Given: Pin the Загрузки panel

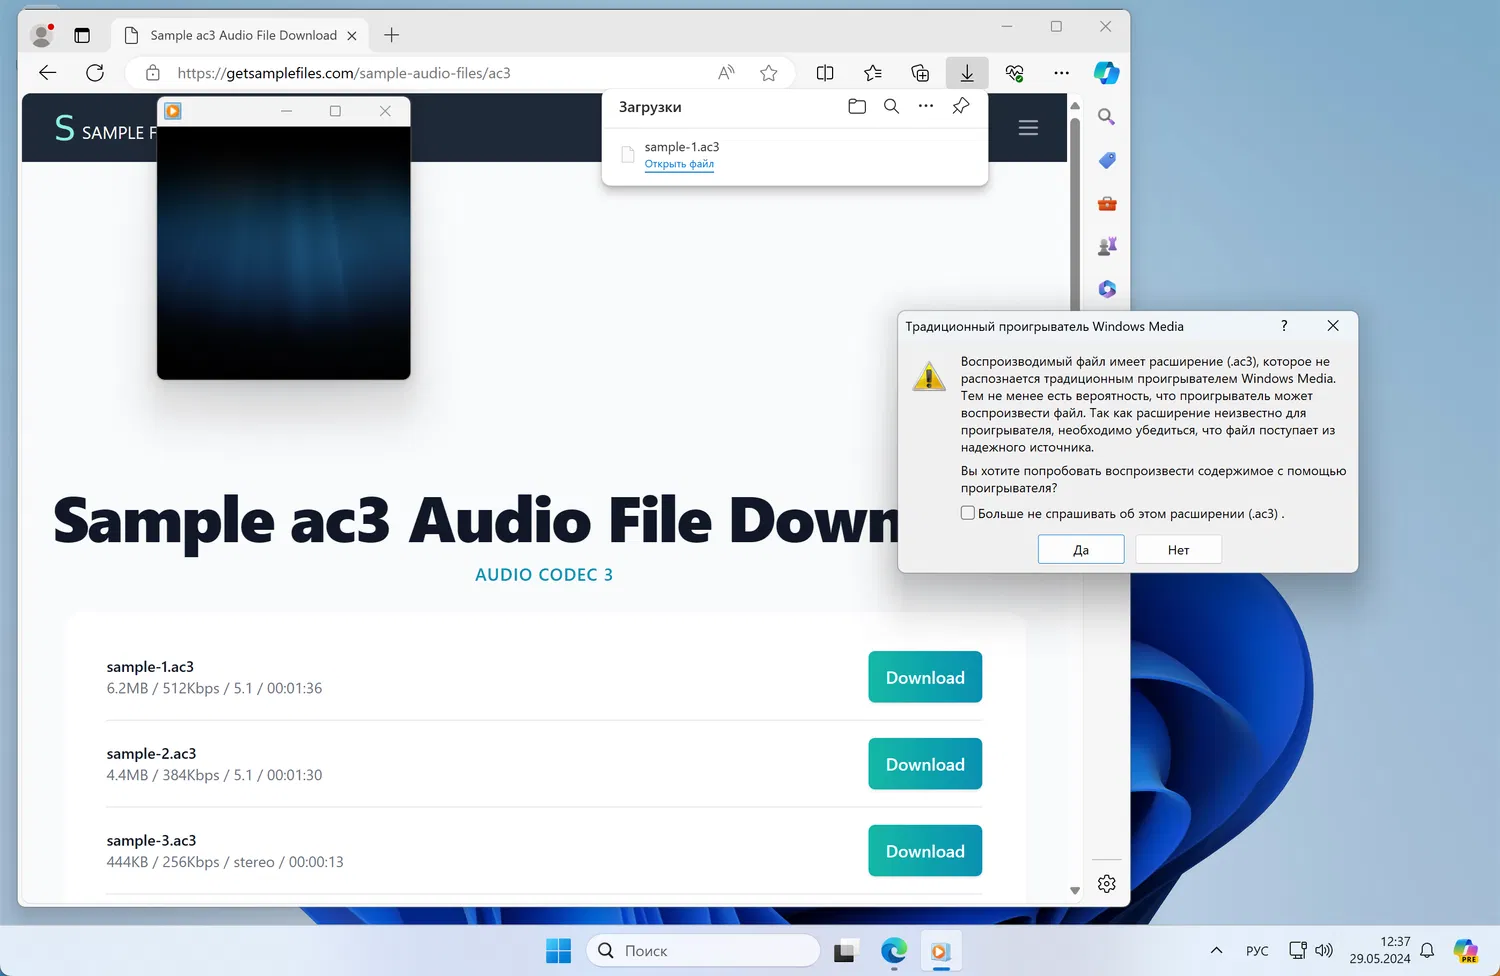Looking at the screenshot, I should tap(961, 106).
